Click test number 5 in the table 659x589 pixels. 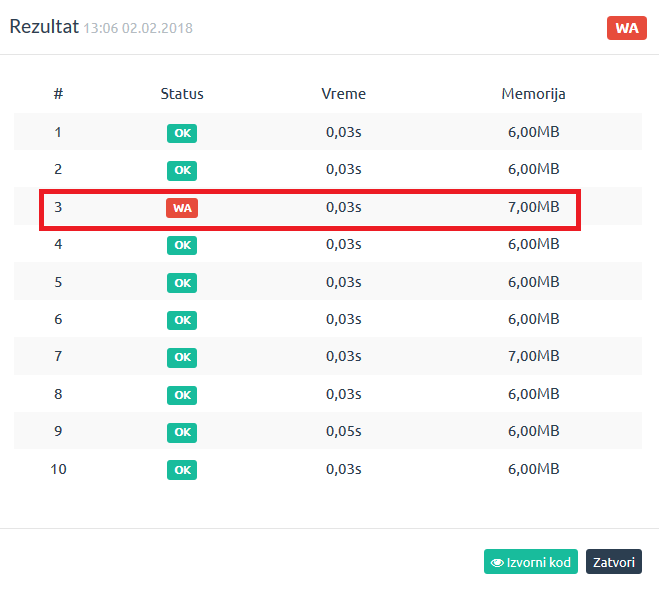(x=58, y=282)
